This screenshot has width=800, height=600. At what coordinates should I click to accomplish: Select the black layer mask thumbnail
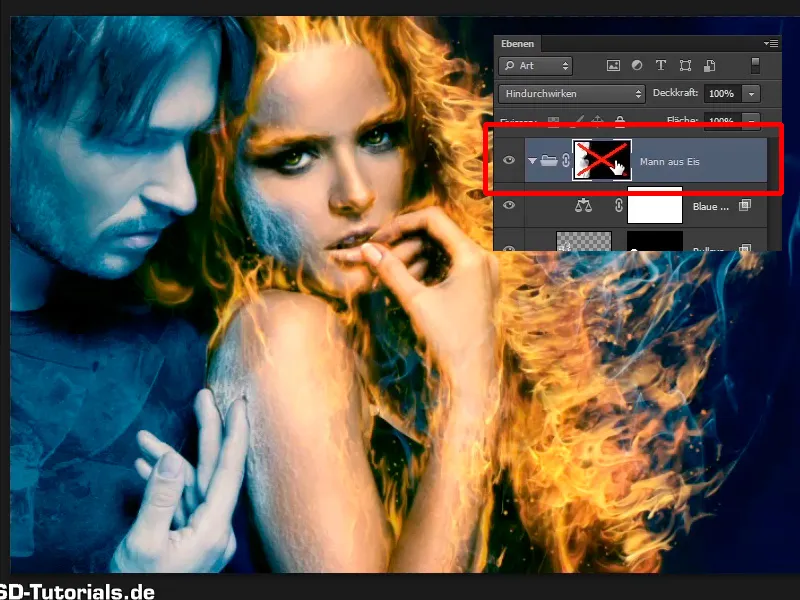pos(655,241)
